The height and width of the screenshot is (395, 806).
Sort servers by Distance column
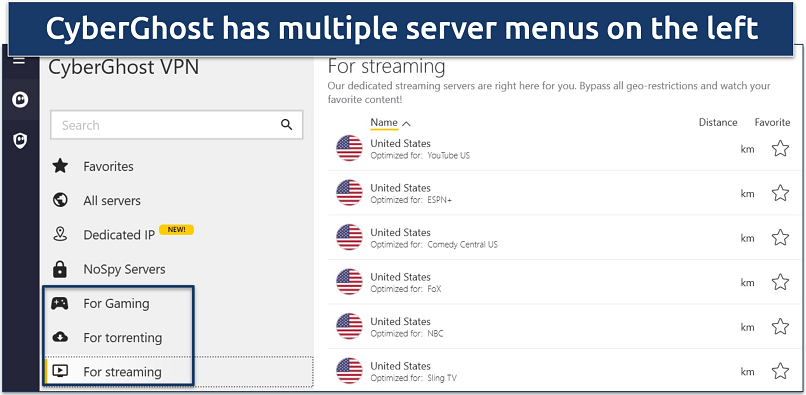[x=718, y=122]
